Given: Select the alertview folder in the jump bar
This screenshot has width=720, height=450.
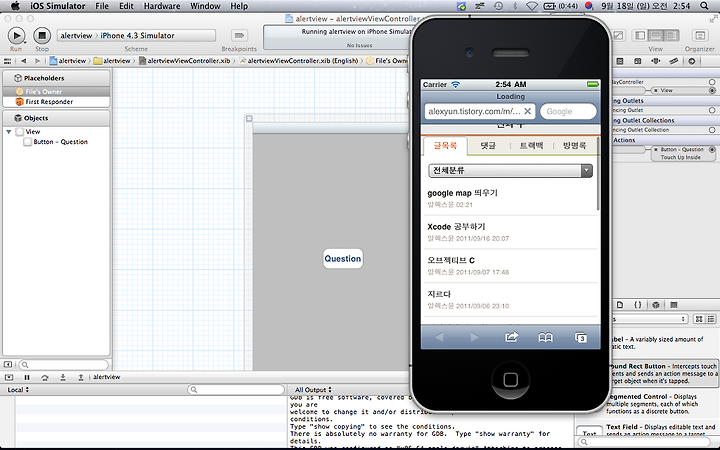Looking at the screenshot, I should [112, 61].
